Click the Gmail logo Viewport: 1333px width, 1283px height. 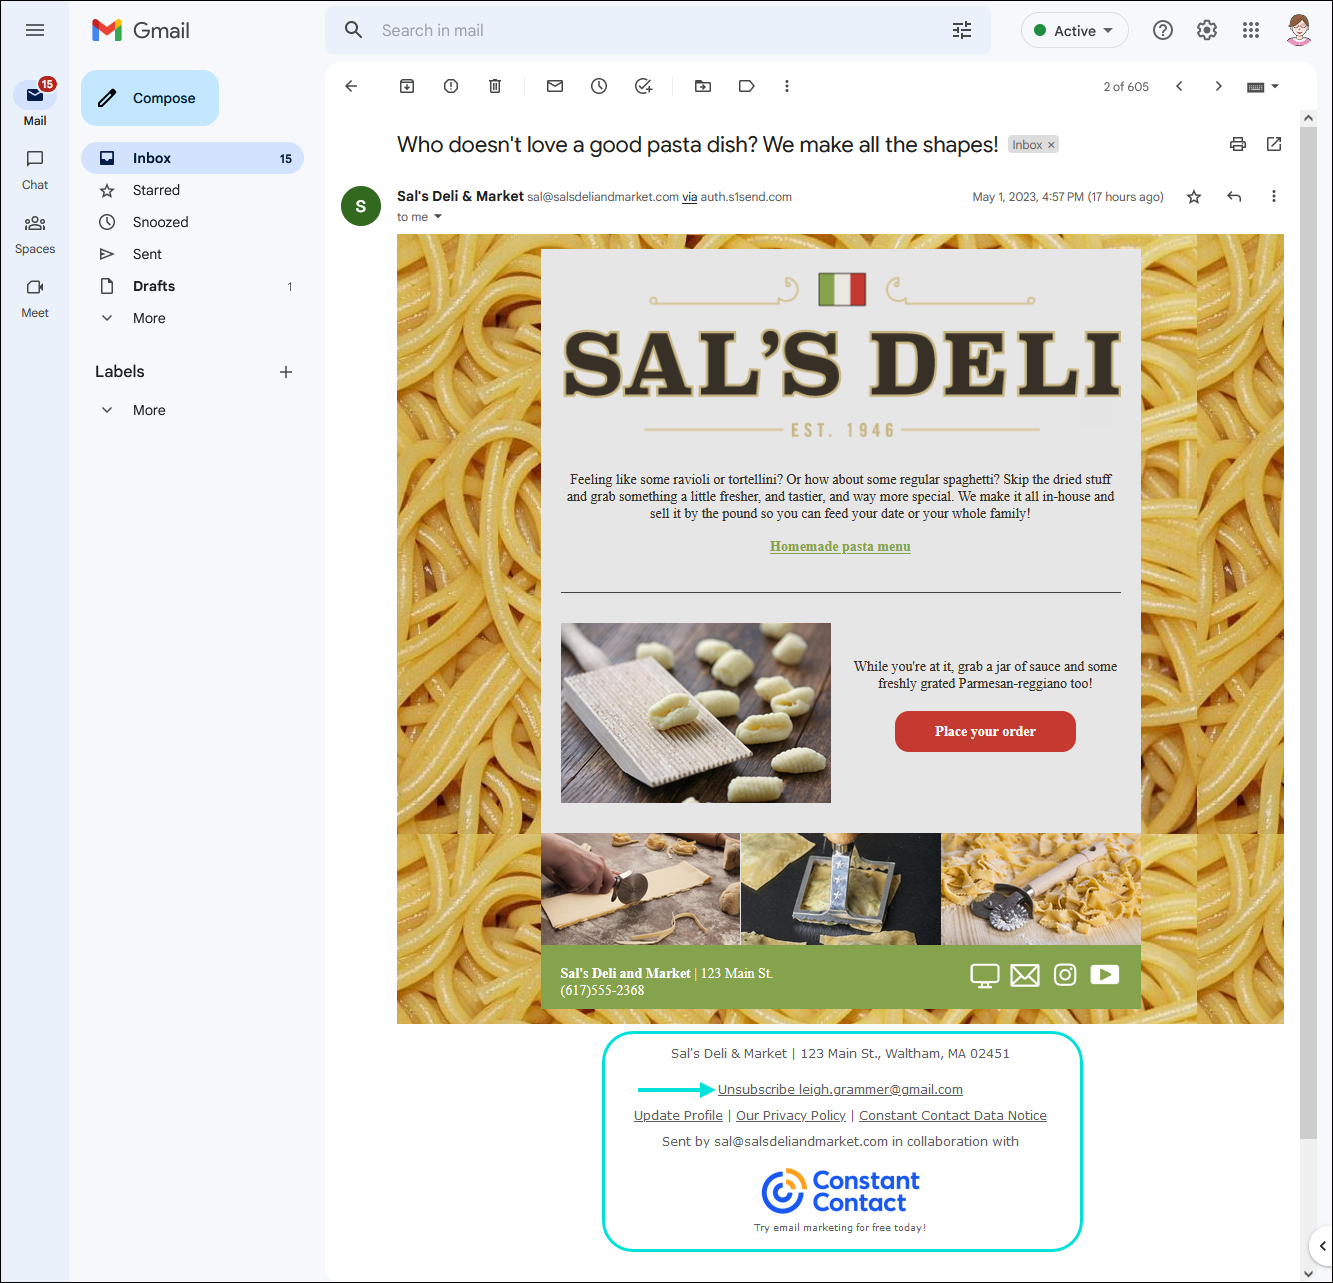pos(141,30)
